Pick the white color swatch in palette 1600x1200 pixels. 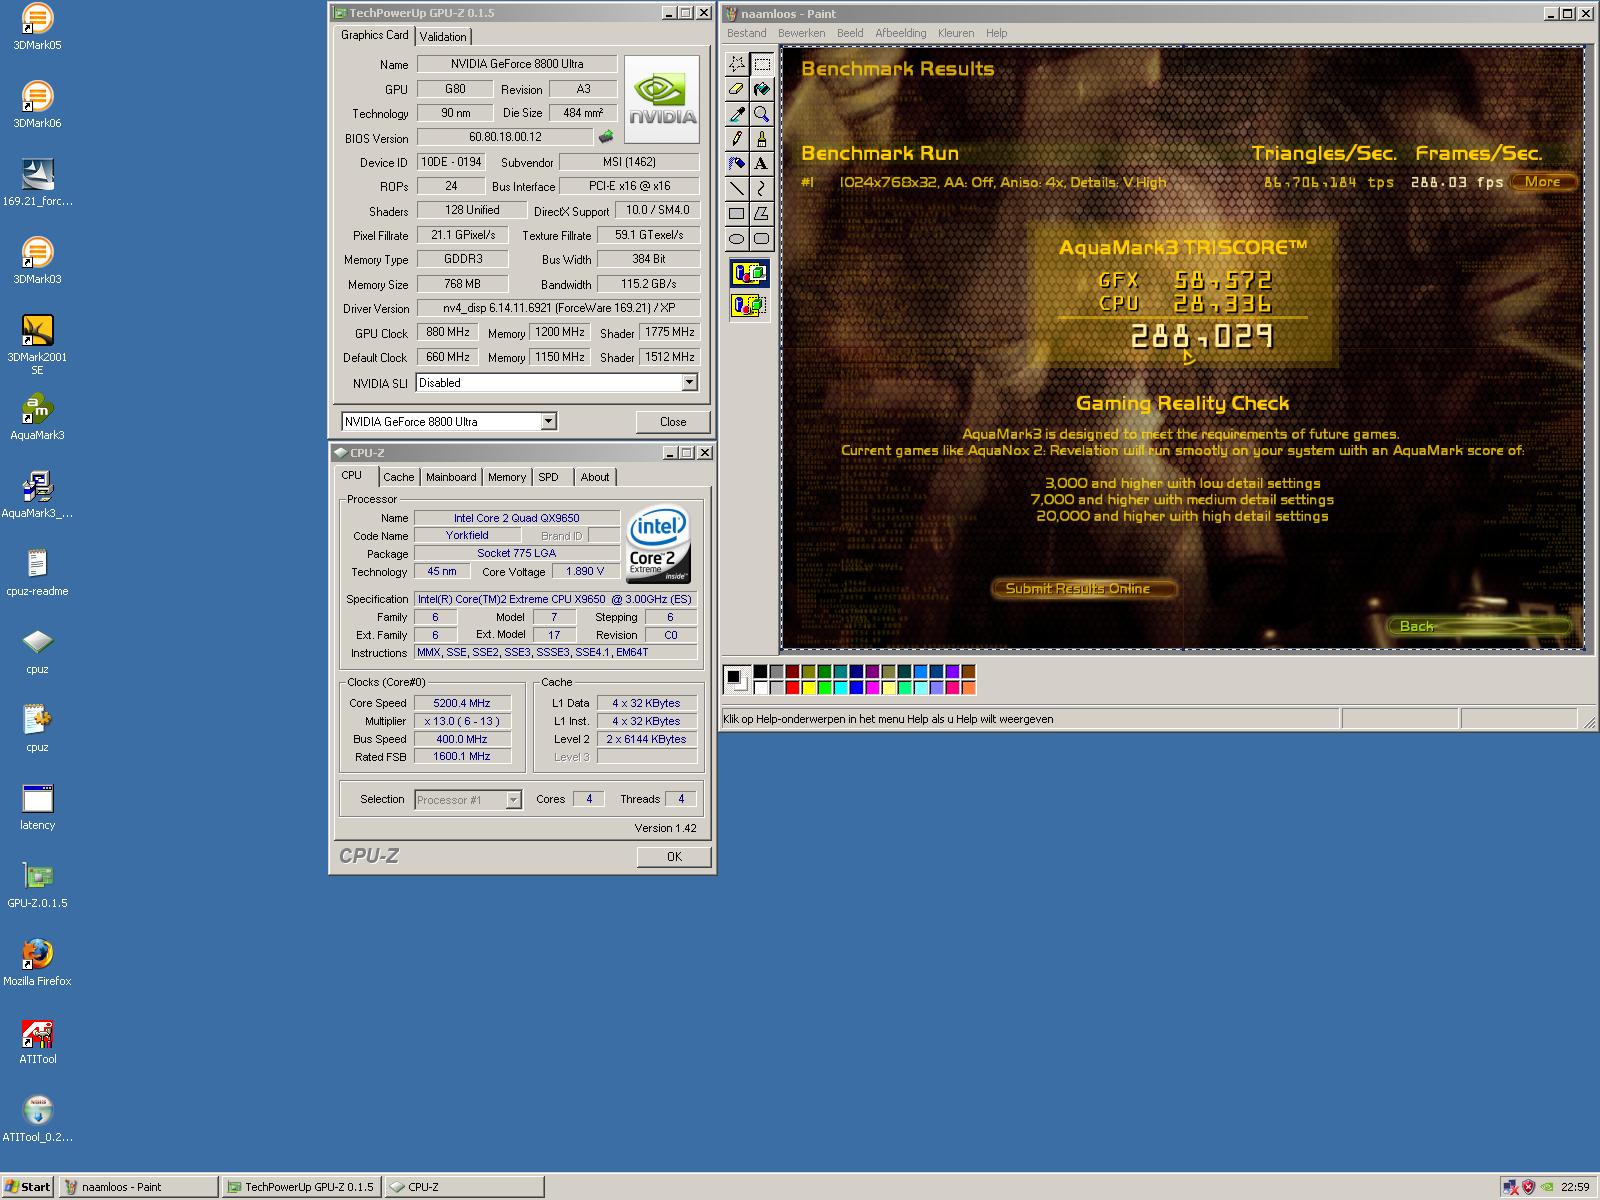click(x=760, y=687)
